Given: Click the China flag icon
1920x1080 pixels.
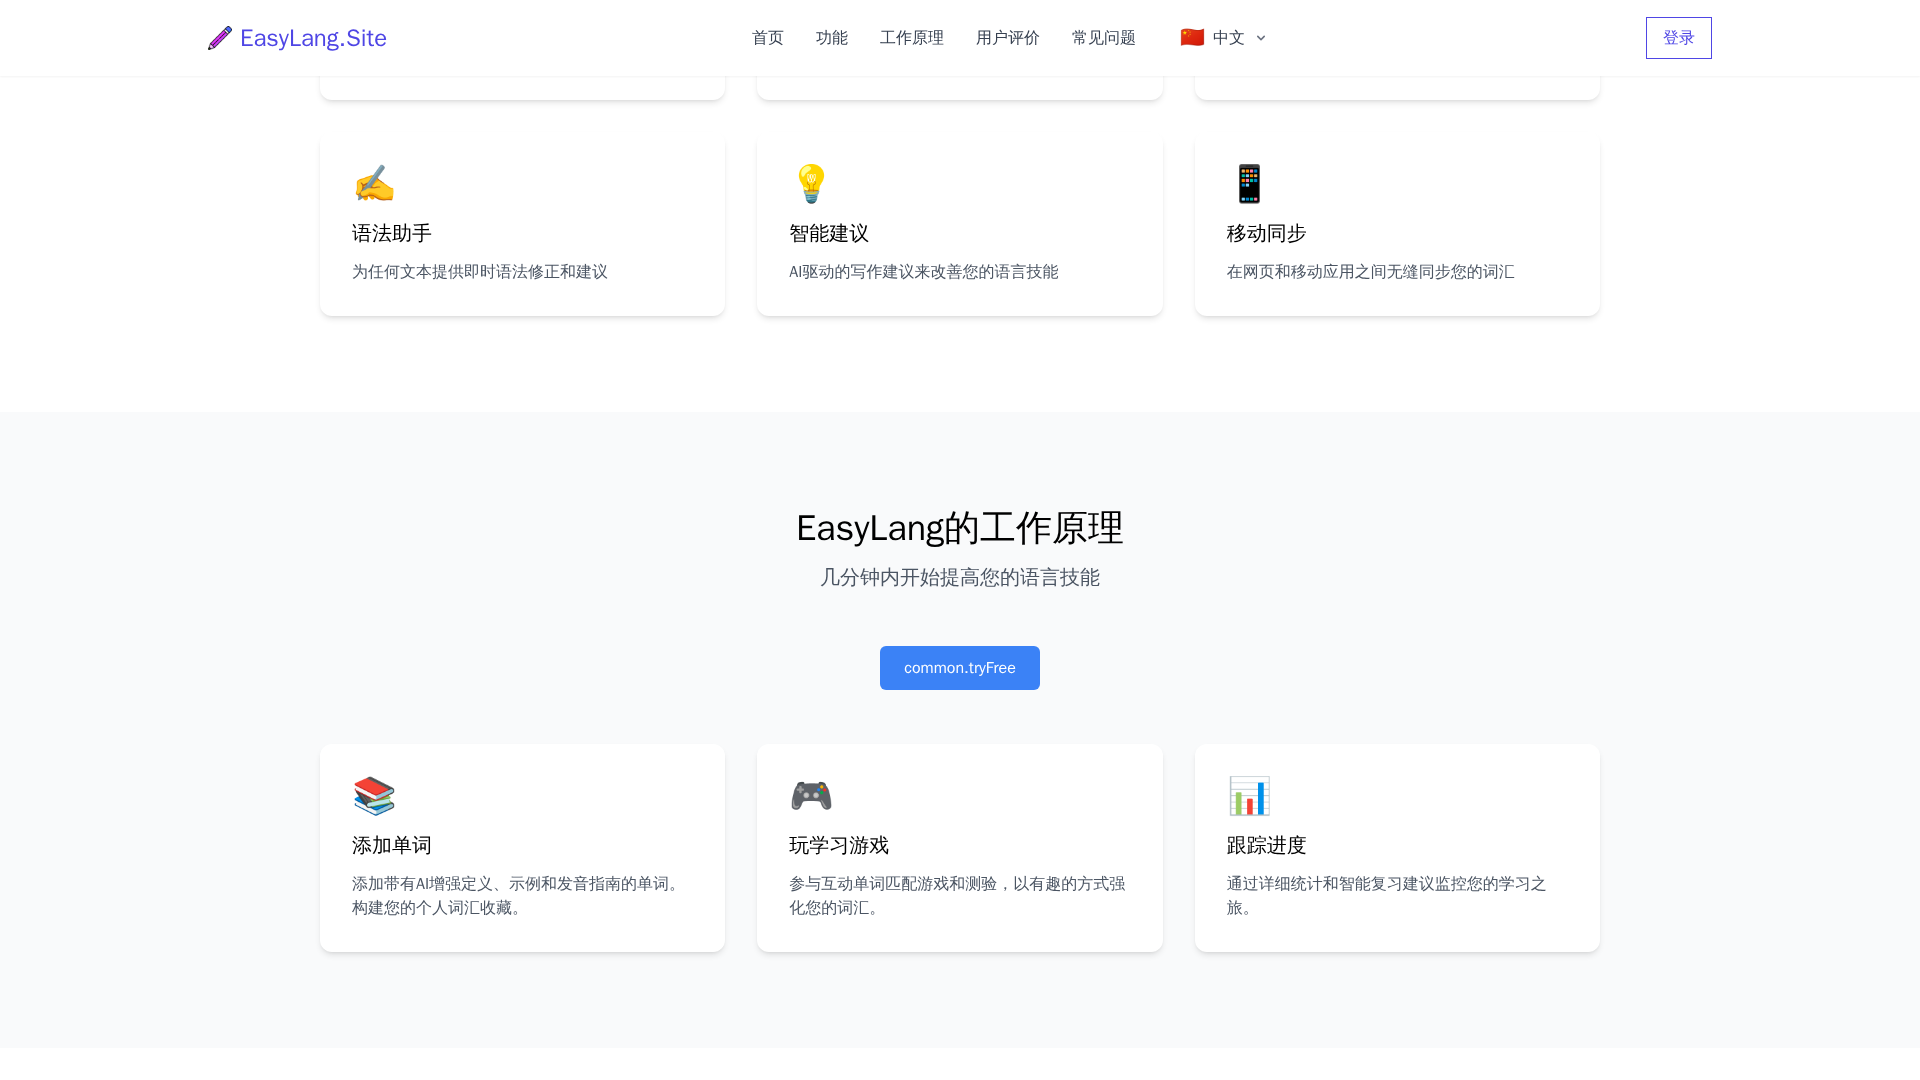Looking at the screenshot, I should [x=1192, y=38].
